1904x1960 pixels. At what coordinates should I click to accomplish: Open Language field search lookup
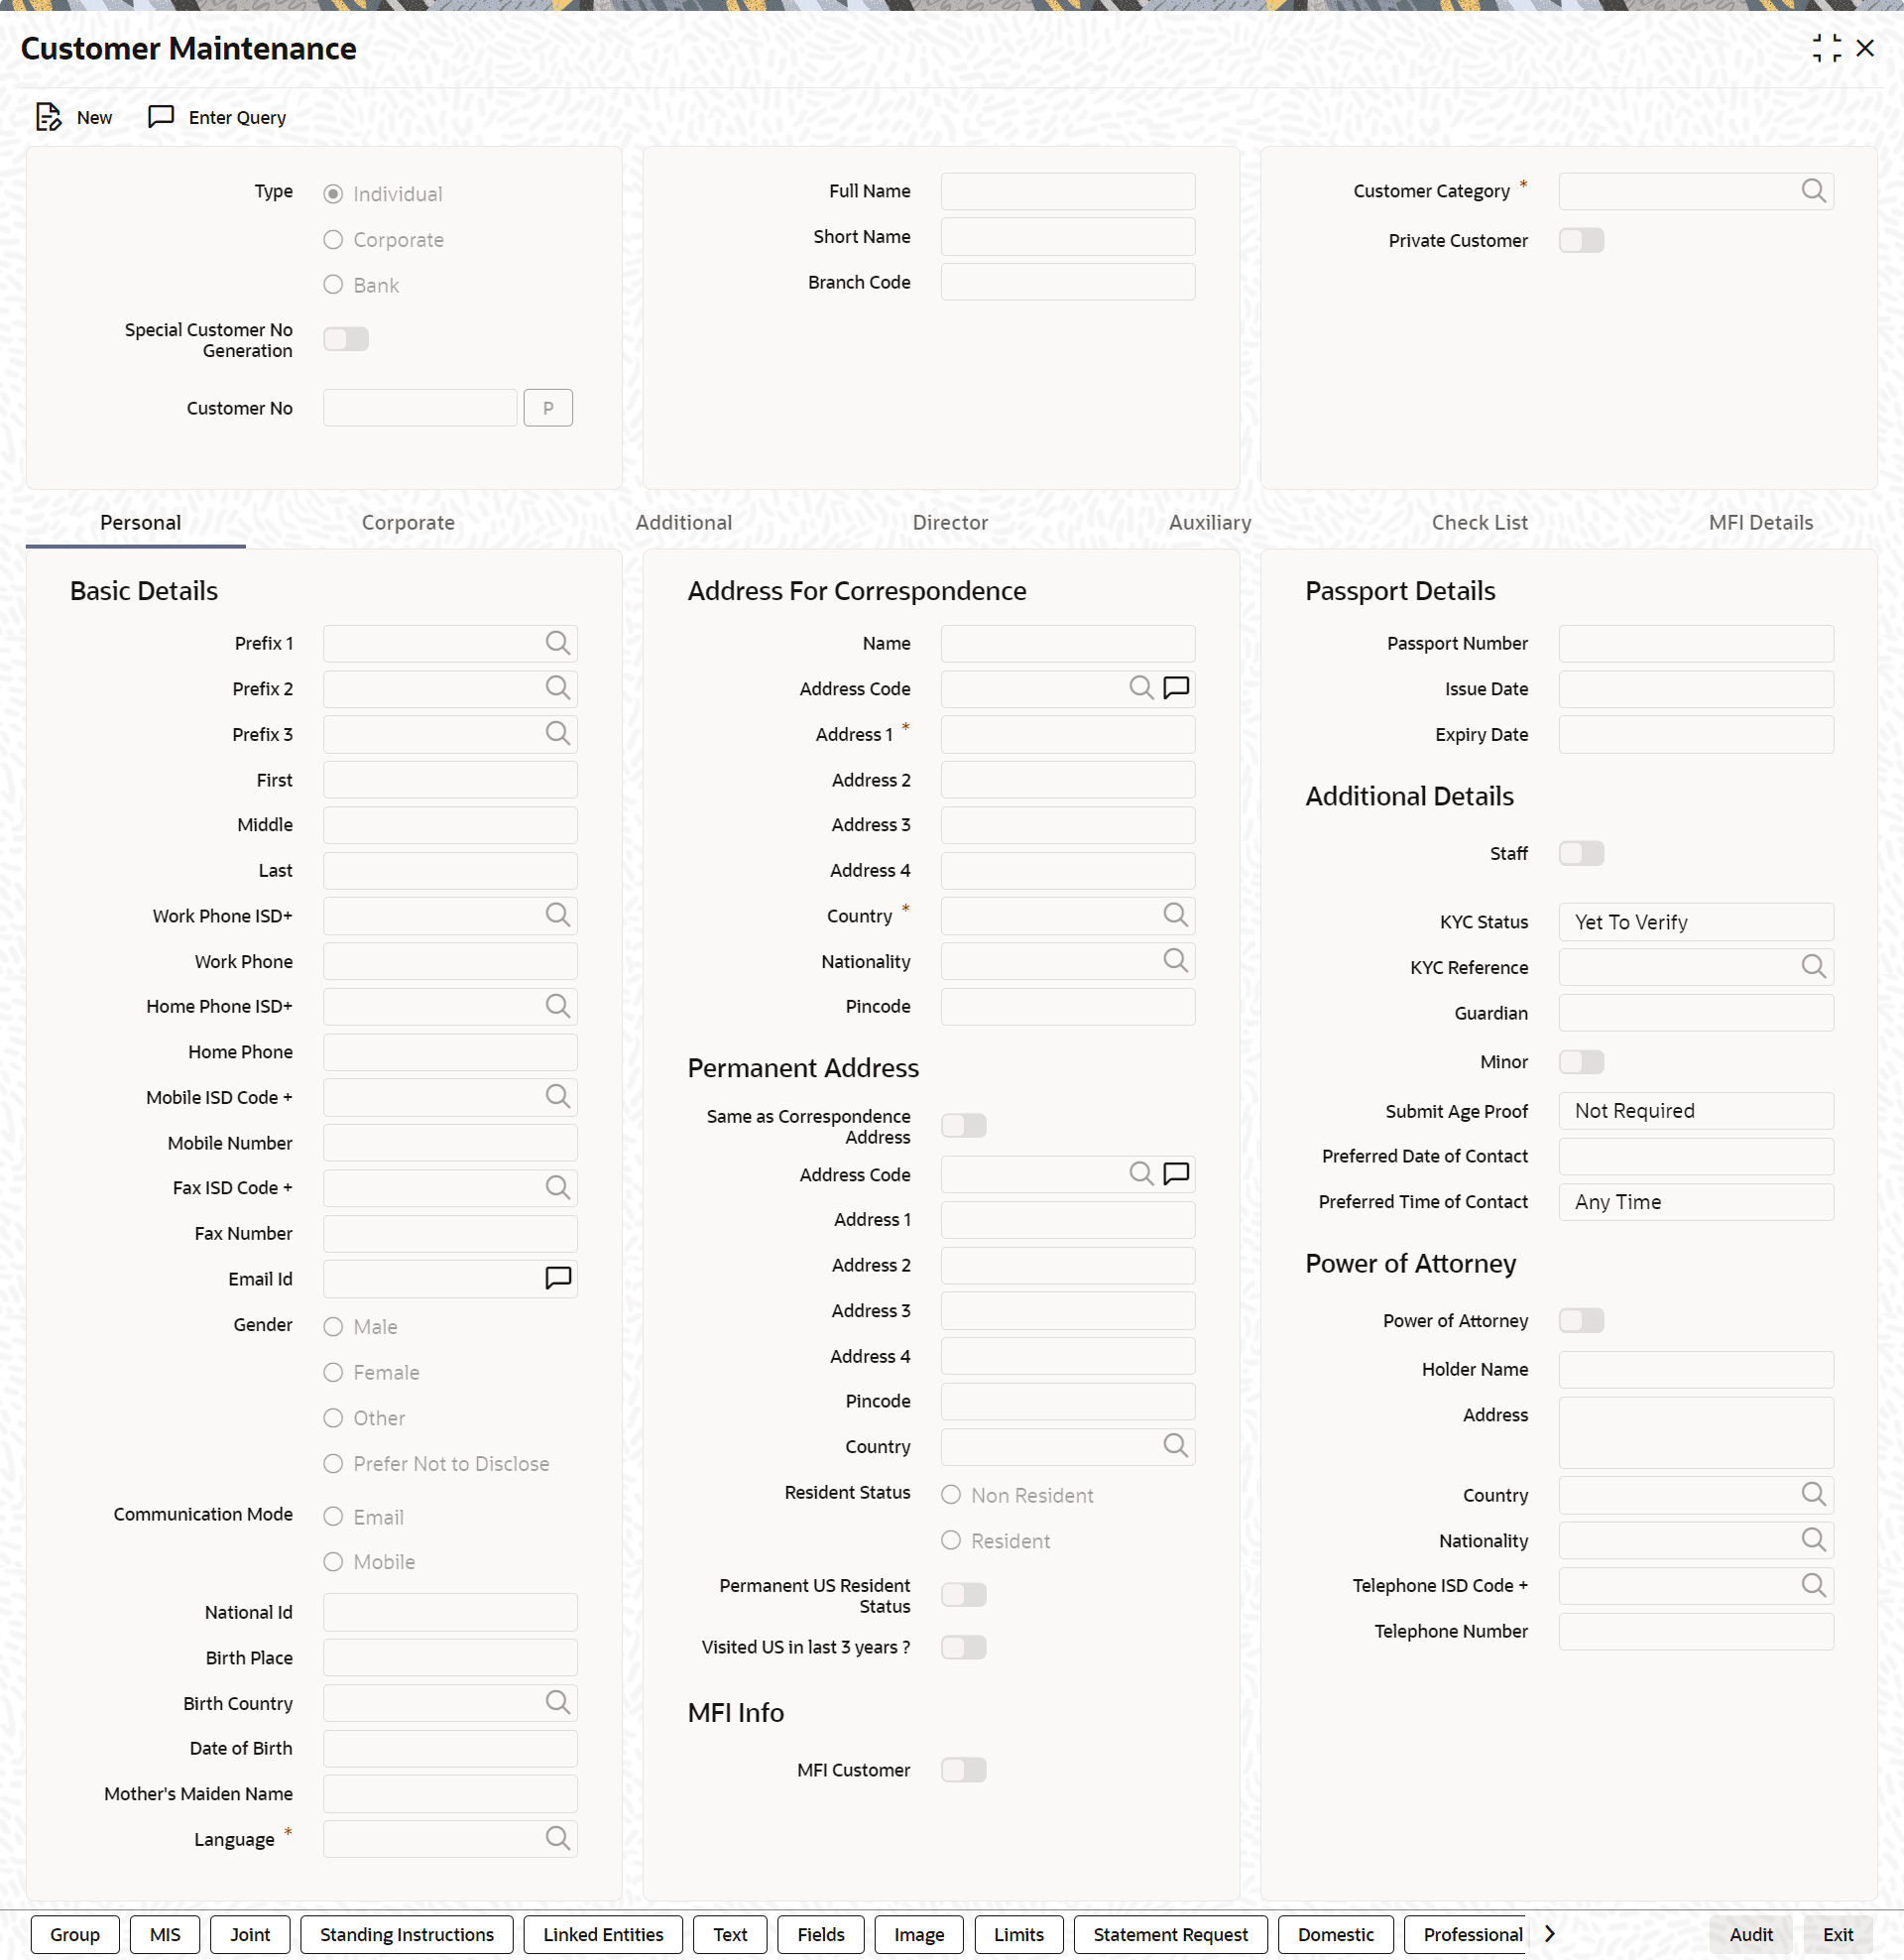tap(558, 1838)
